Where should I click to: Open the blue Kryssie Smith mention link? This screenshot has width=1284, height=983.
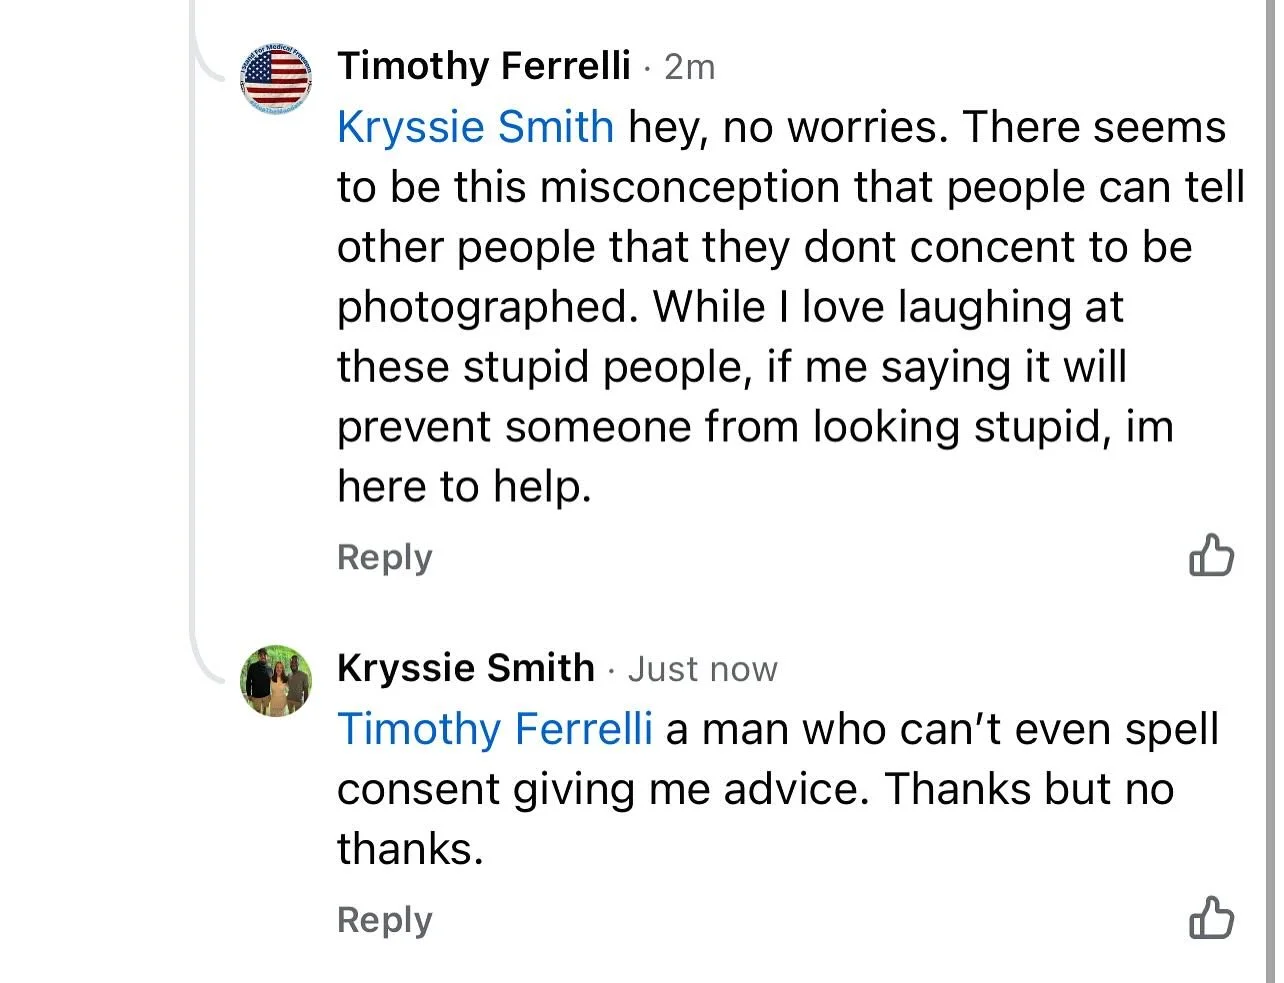point(475,127)
